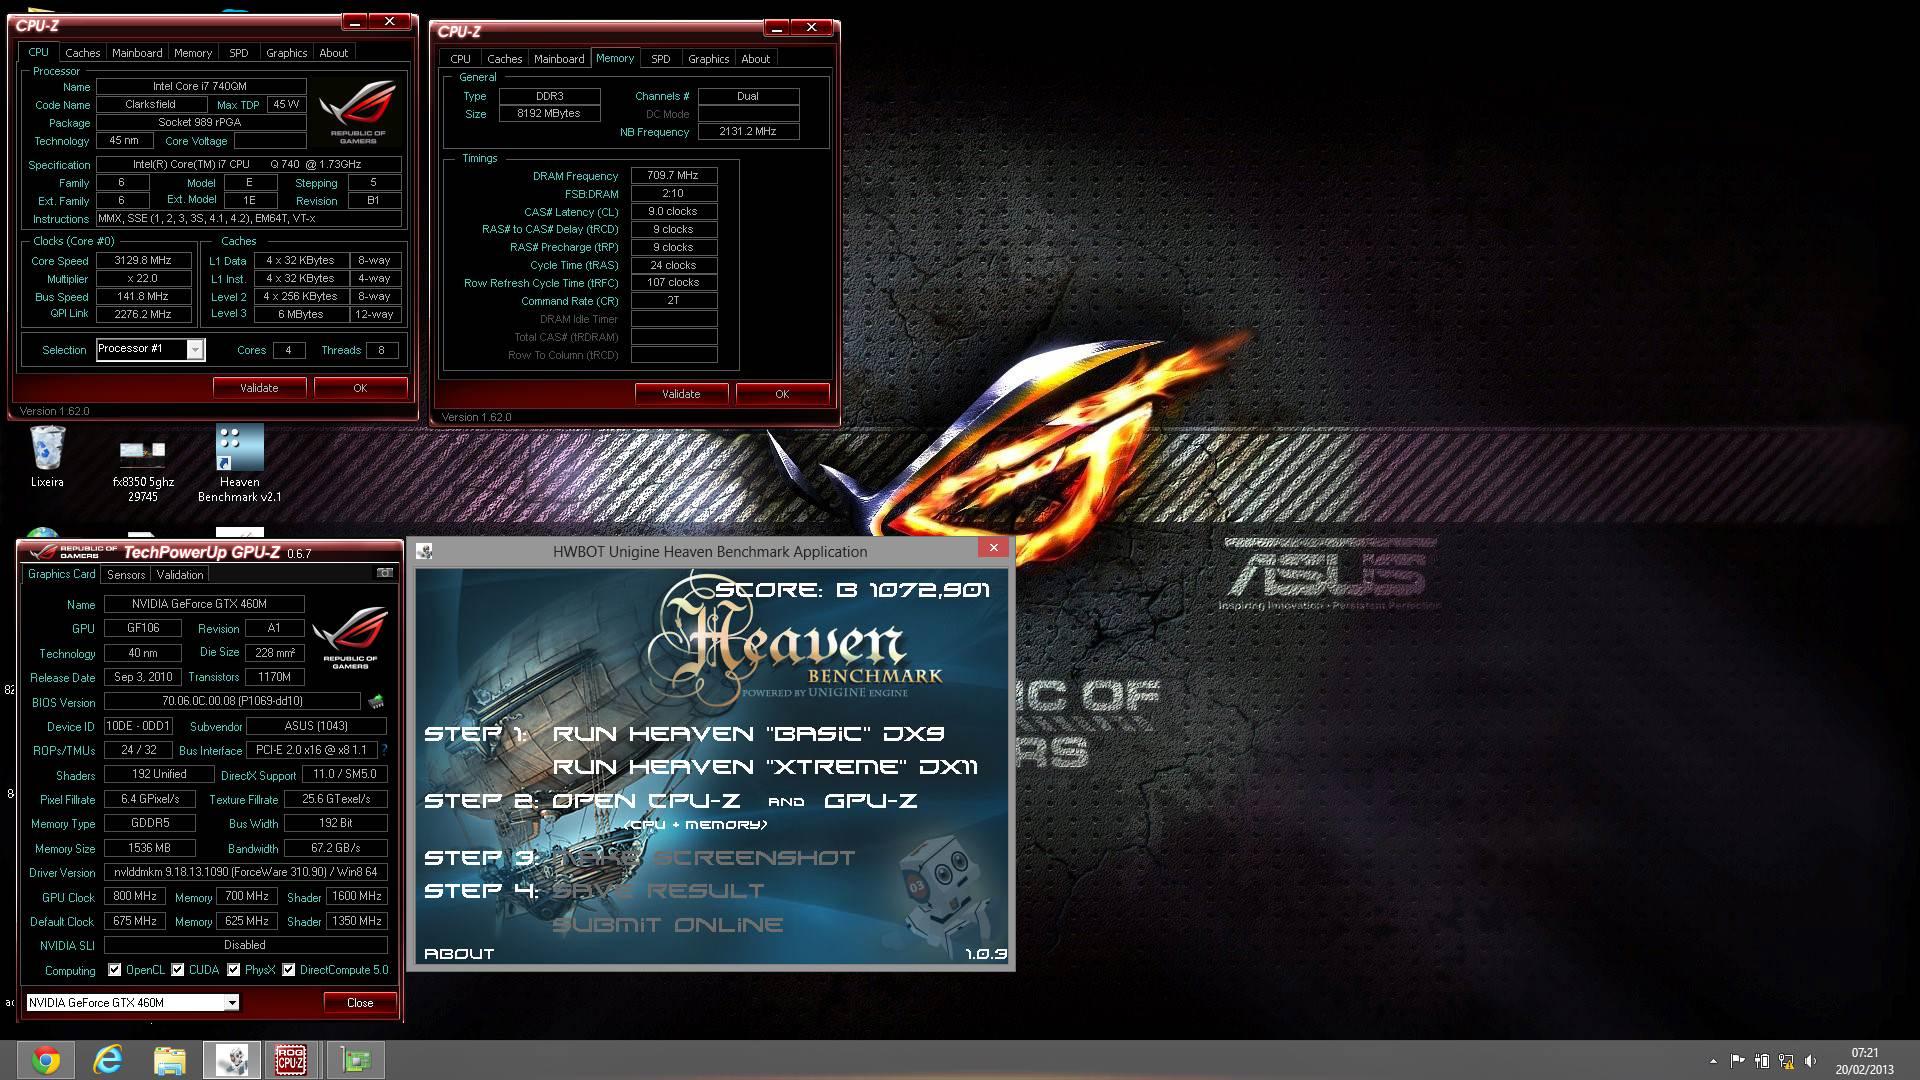Click Run Heaven "Xtreme" DX11
Viewport: 1920px width, 1080px height.
(765, 767)
